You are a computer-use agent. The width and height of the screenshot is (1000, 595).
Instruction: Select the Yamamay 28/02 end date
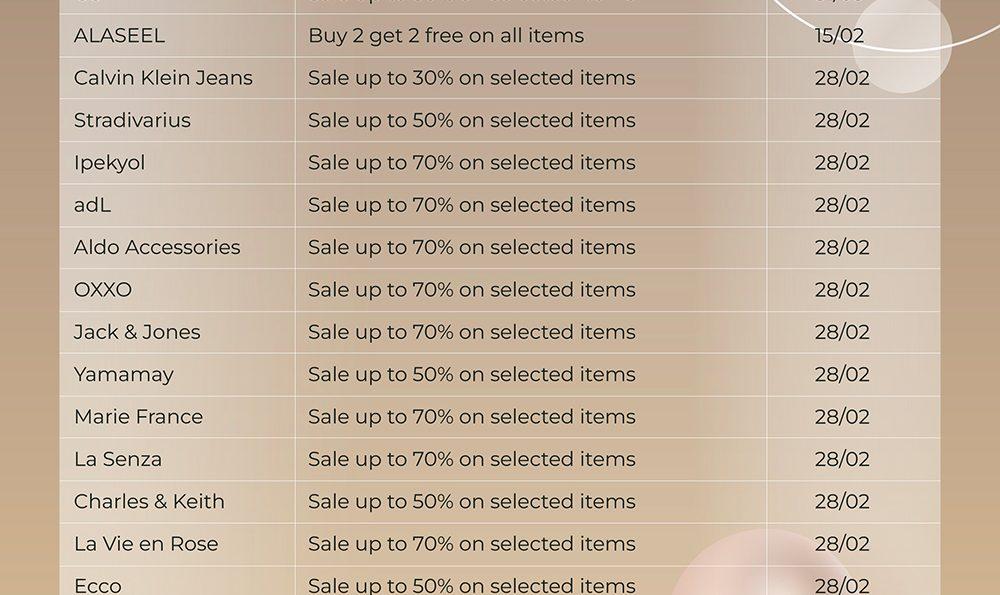point(842,375)
